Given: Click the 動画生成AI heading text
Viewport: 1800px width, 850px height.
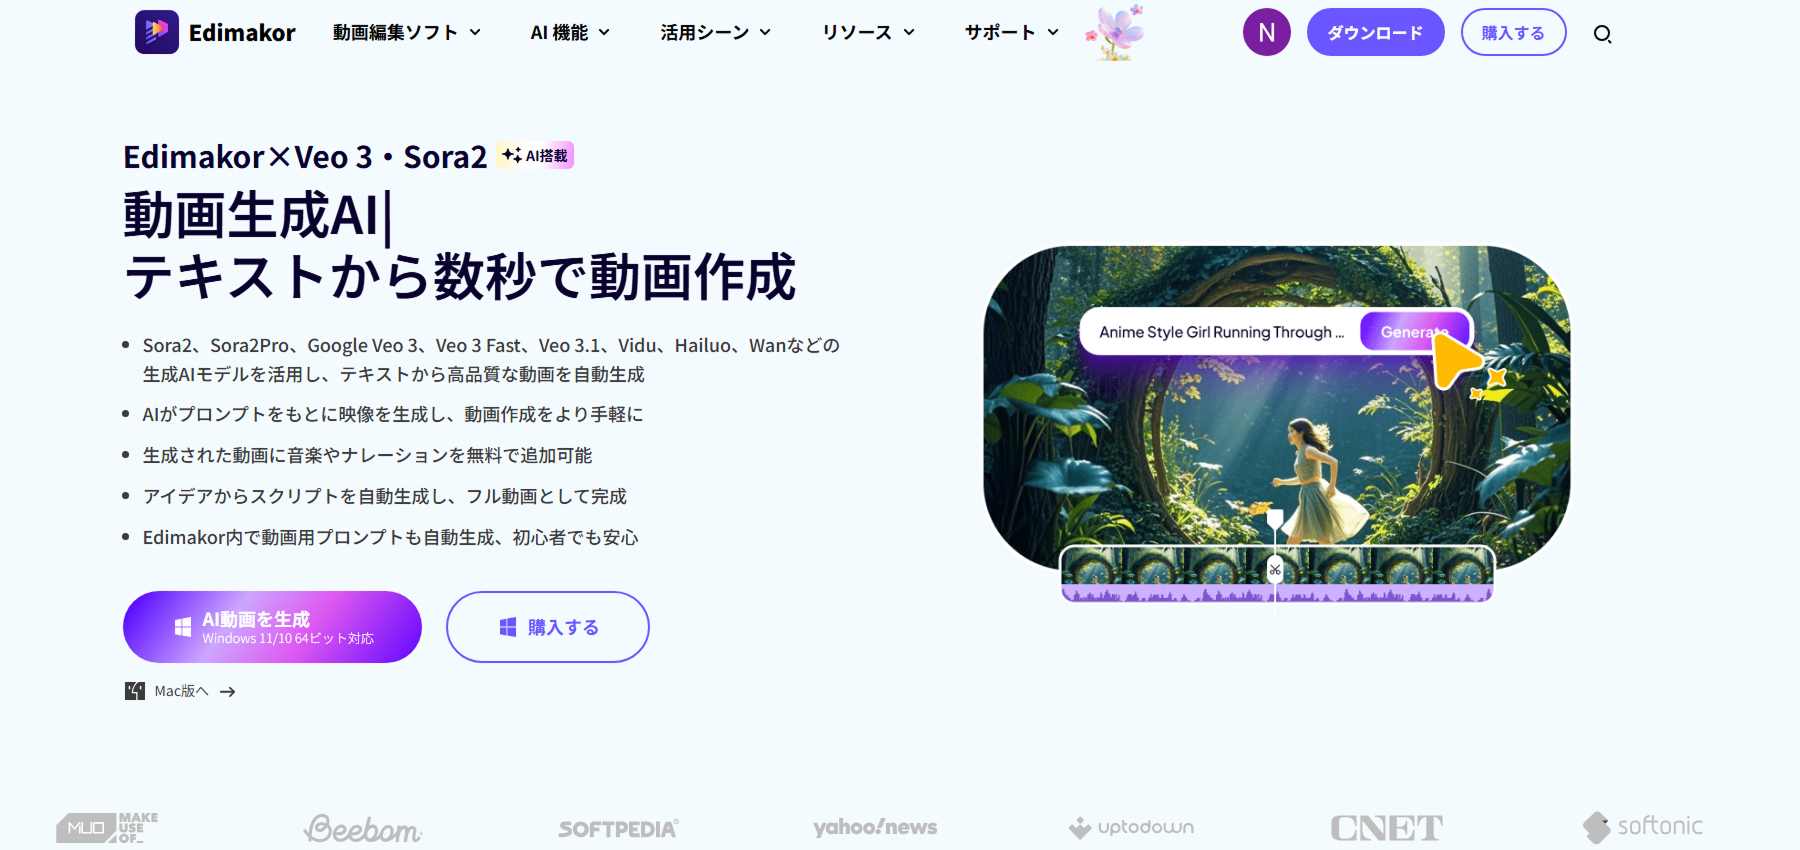Looking at the screenshot, I should pos(252,216).
